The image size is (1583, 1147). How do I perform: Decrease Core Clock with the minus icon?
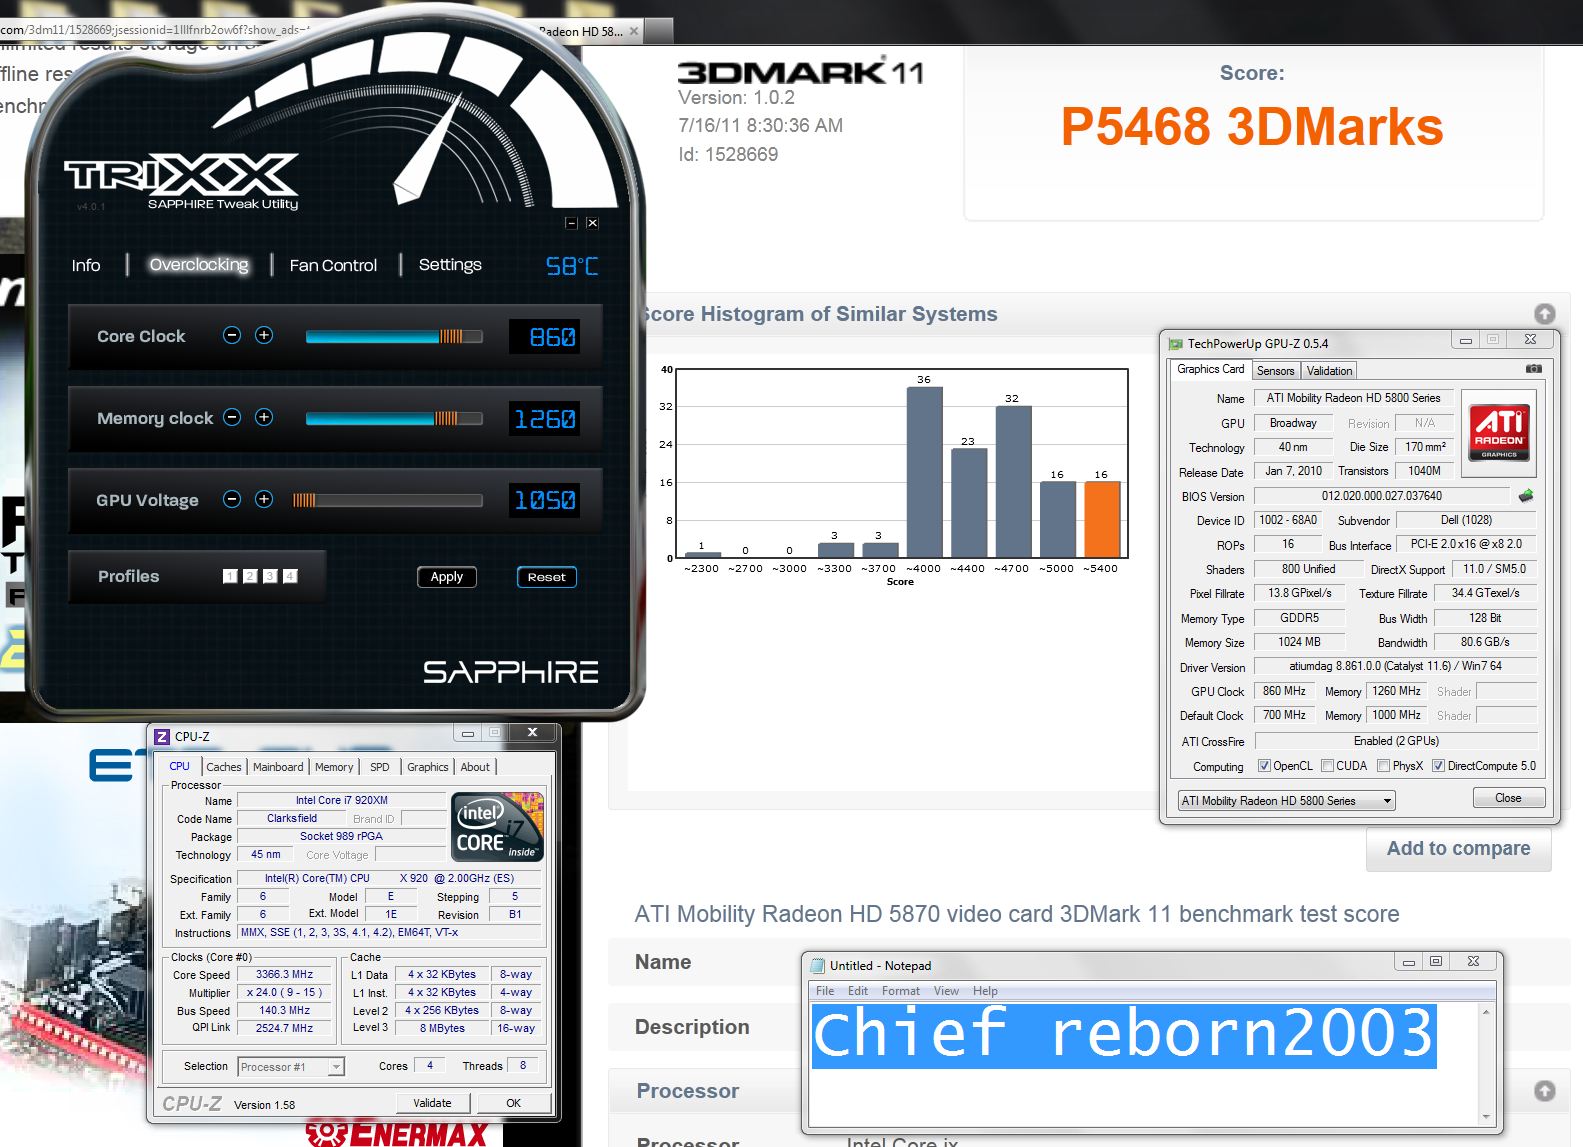tap(232, 335)
